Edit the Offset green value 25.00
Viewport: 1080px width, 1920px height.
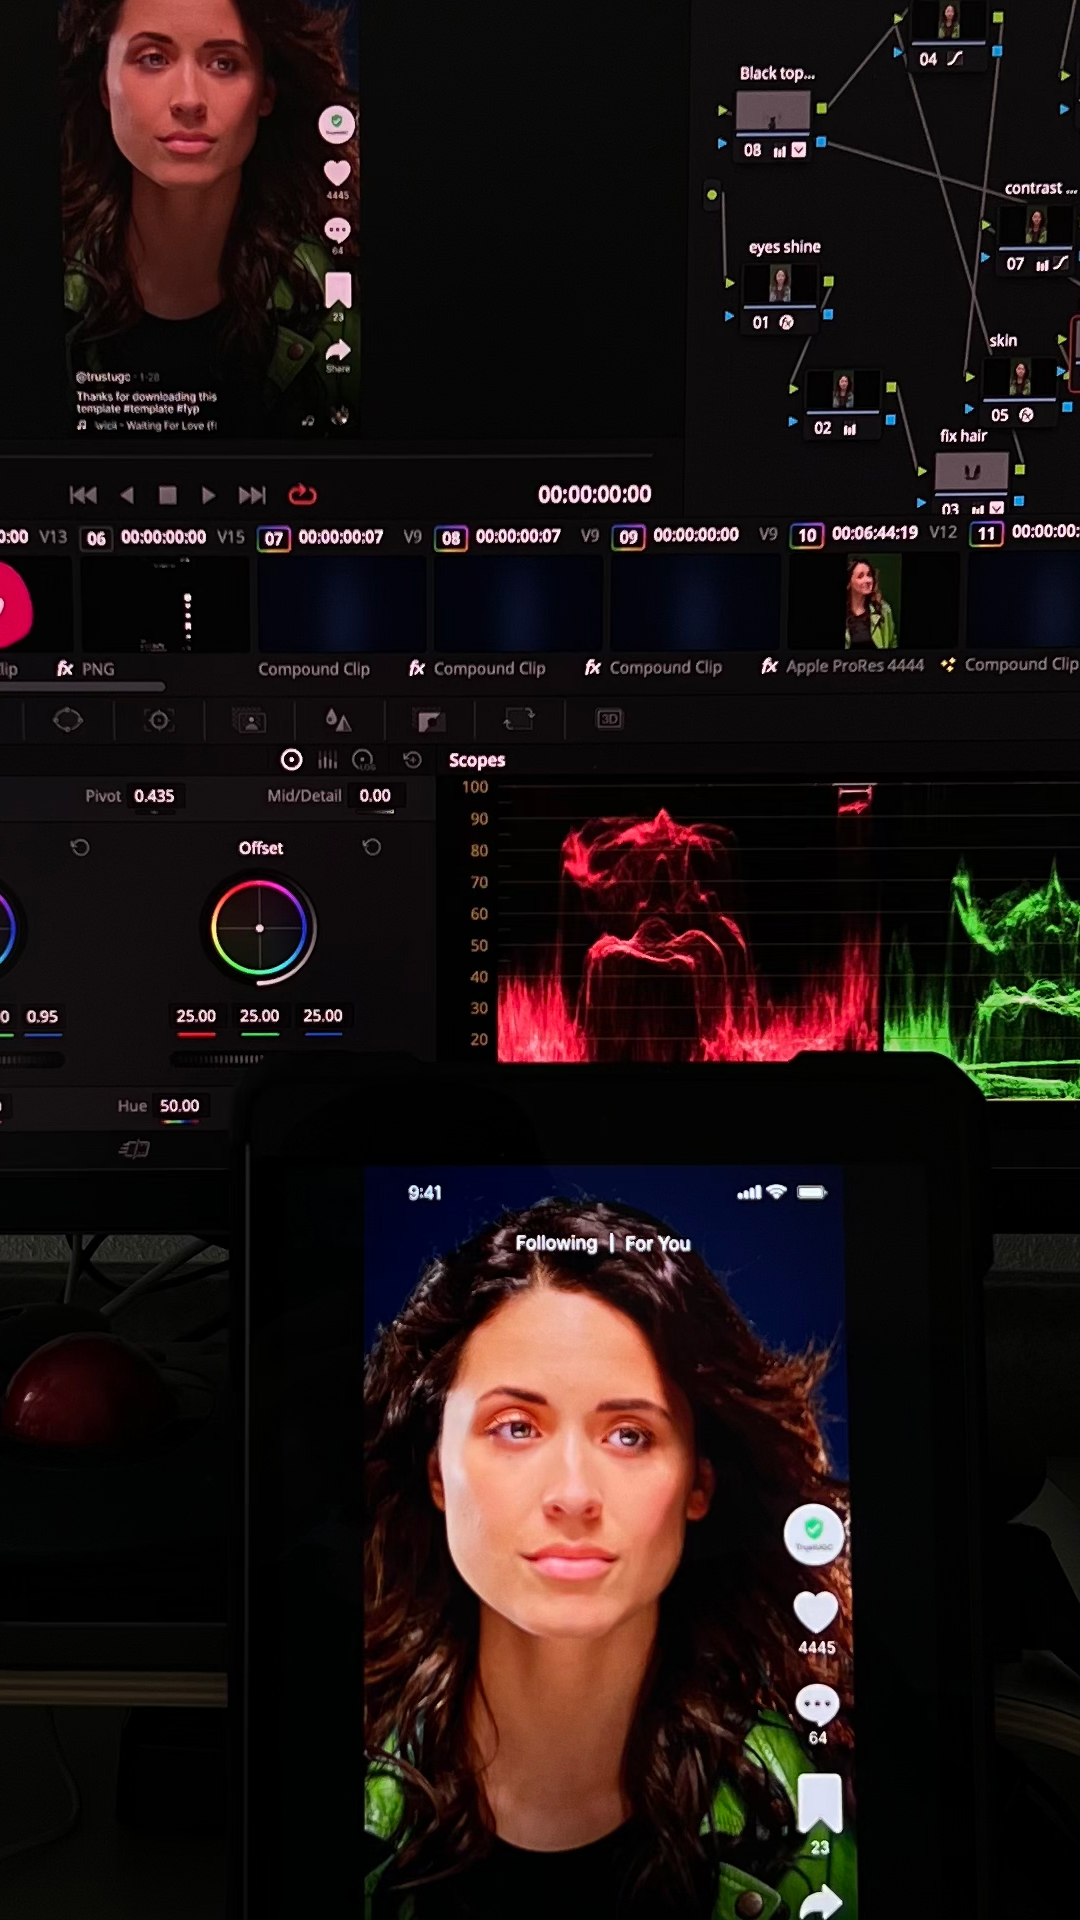tap(260, 1016)
